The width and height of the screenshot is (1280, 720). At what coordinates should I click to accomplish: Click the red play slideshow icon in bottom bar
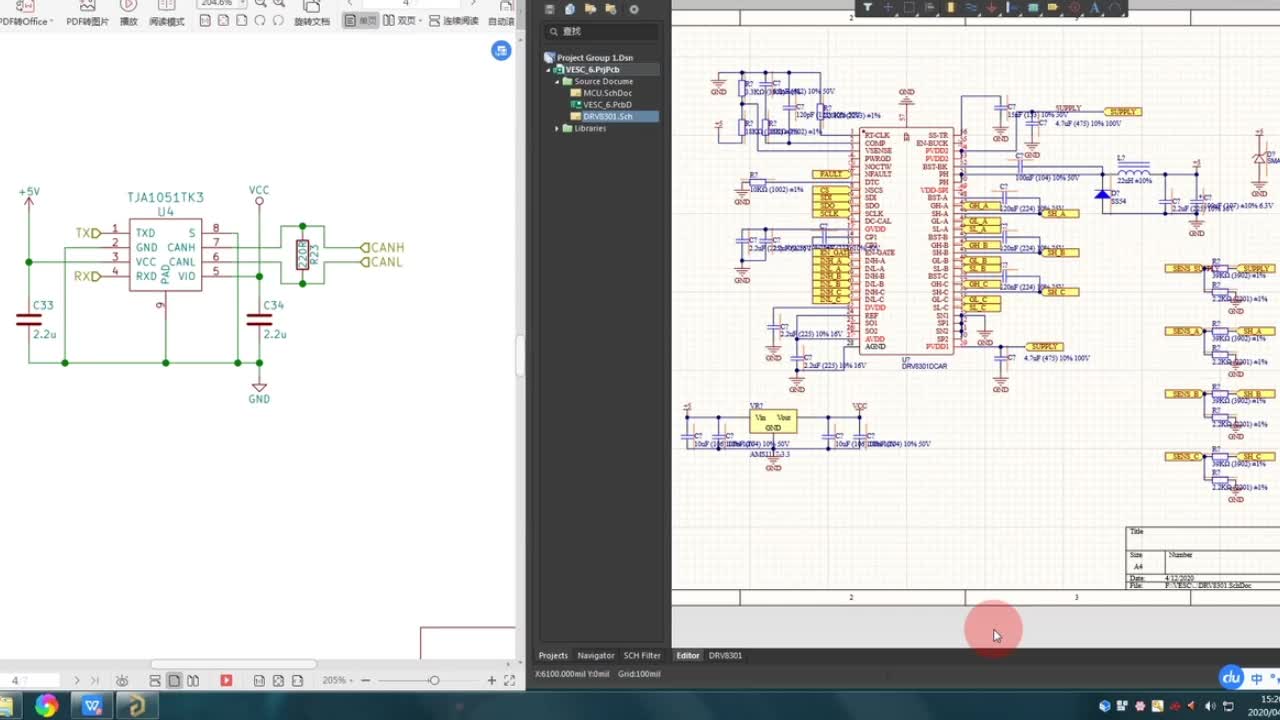tap(226, 681)
